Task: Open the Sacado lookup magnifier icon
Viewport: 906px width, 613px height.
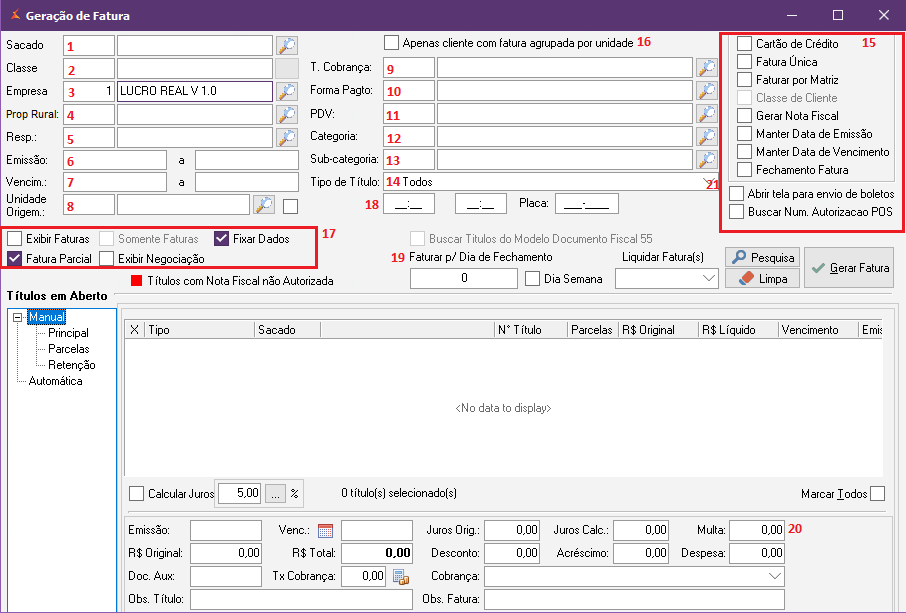Action: click(x=287, y=45)
